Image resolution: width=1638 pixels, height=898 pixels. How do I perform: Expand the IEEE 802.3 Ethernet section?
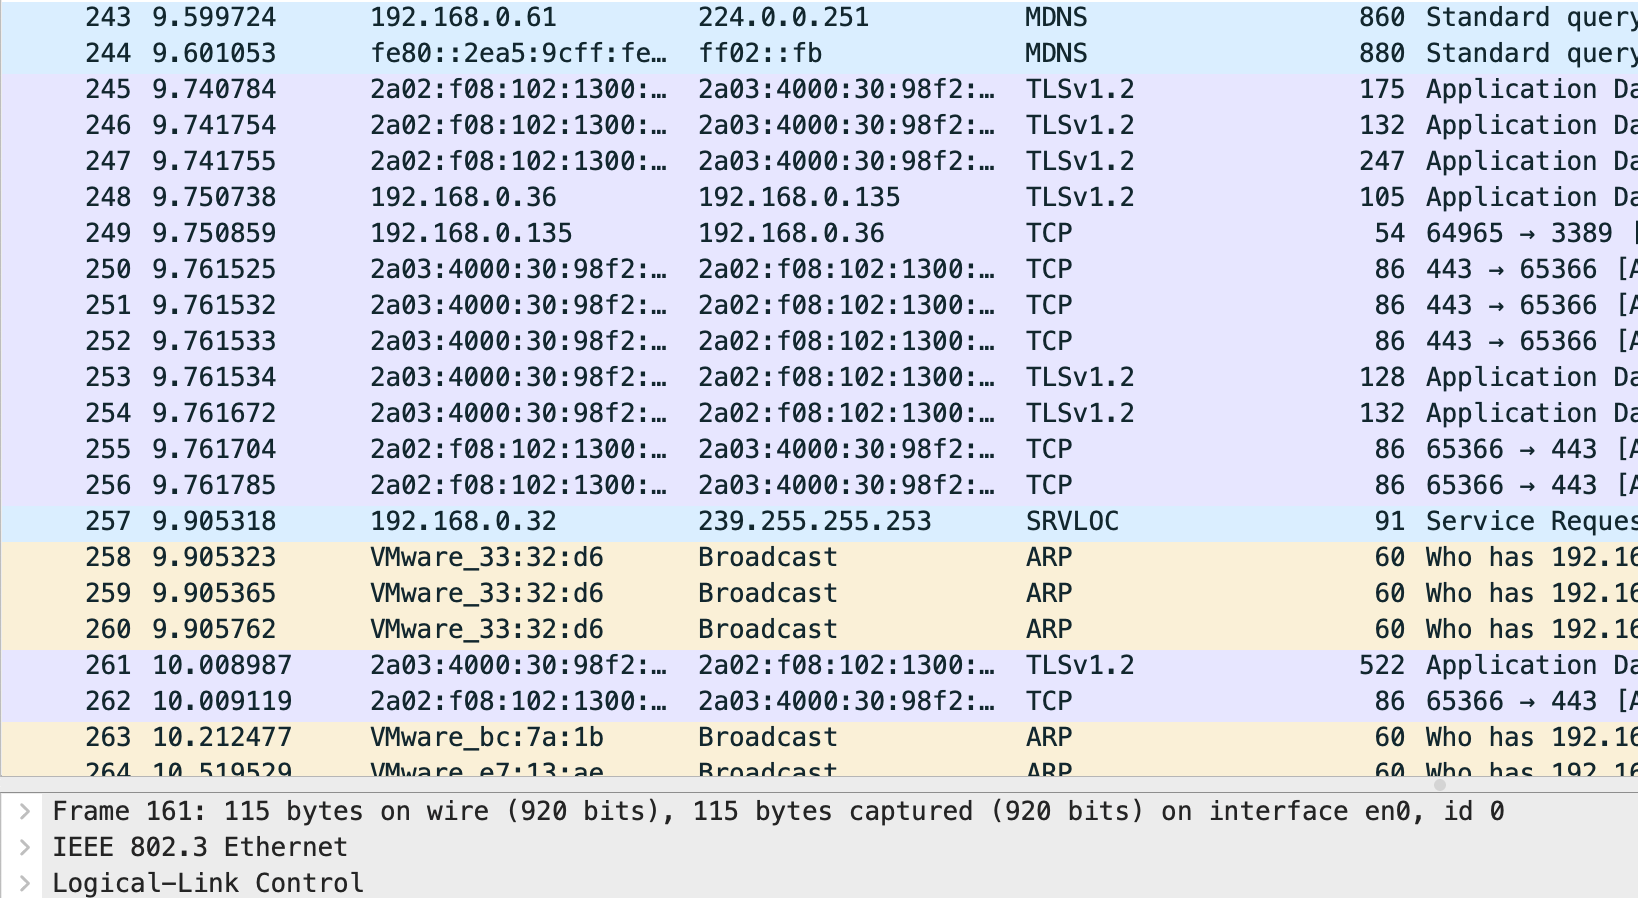click(x=26, y=847)
